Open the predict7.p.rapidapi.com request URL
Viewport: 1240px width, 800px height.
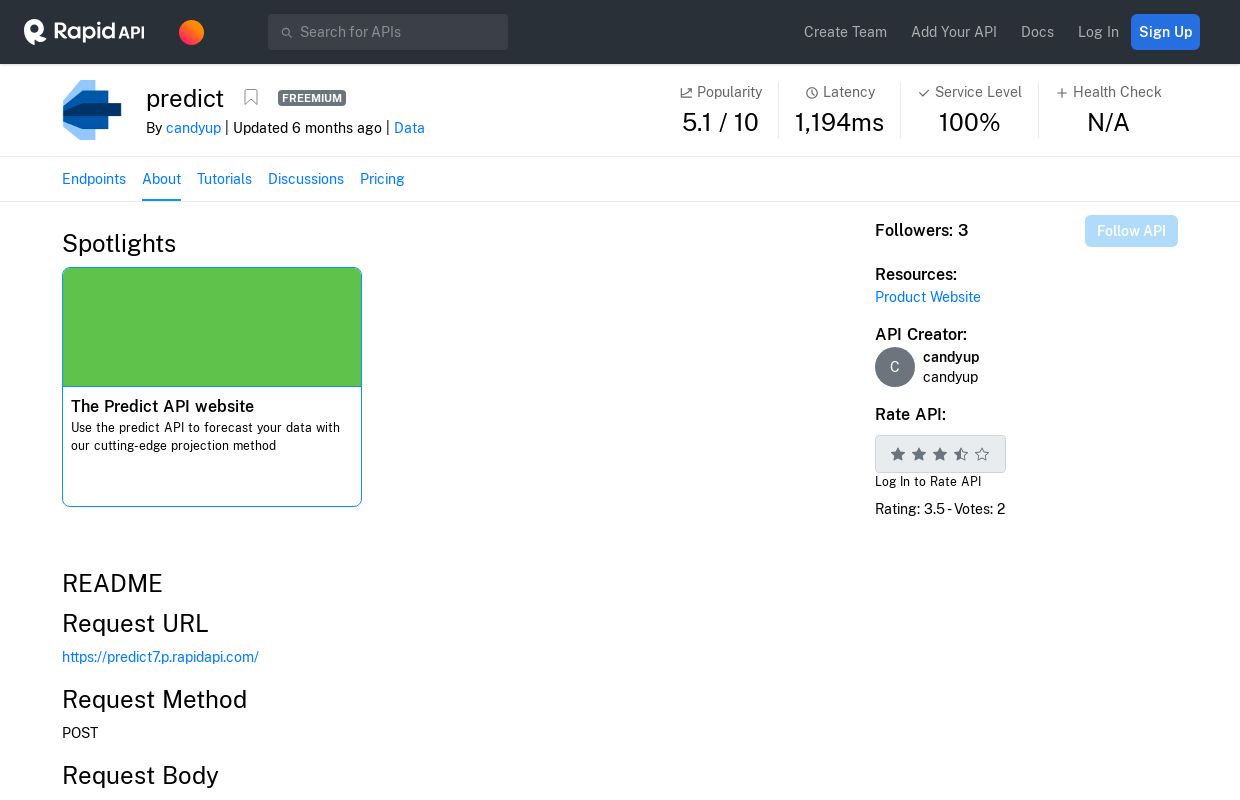pyautogui.click(x=160, y=657)
